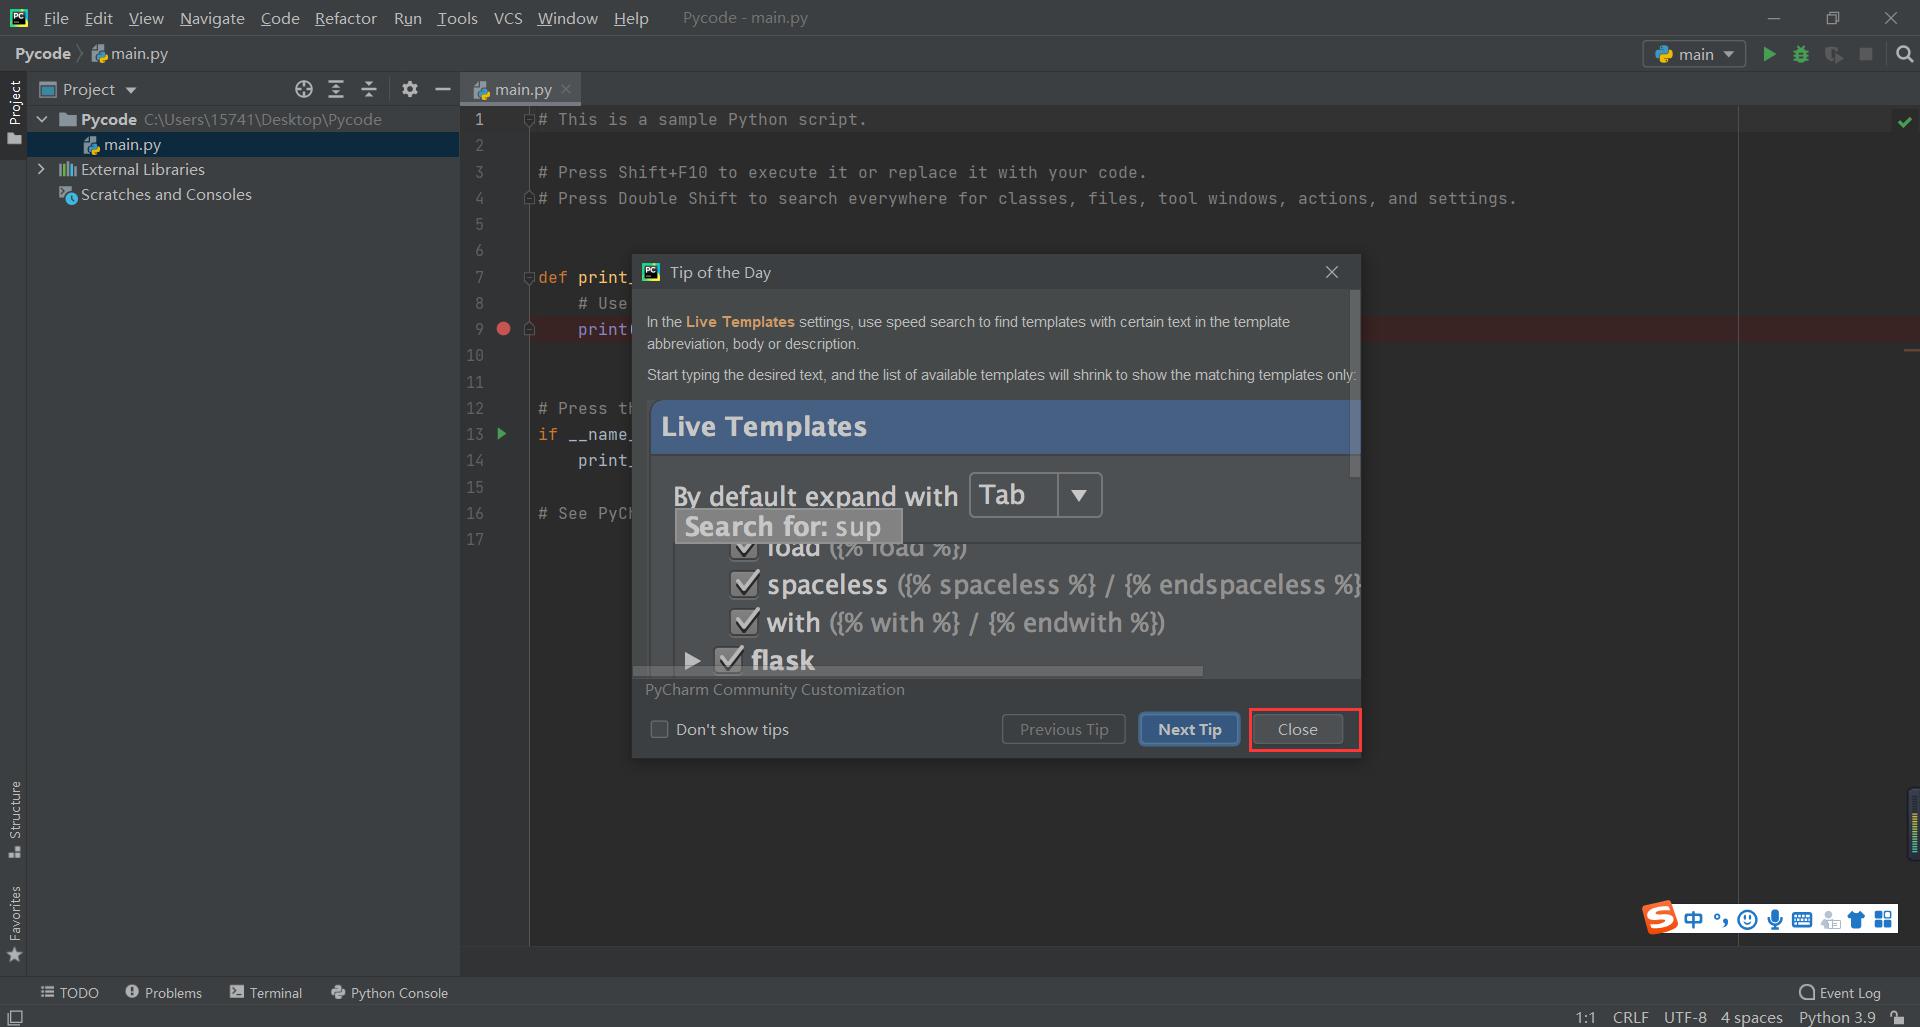Open Problems tool window
The height and width of the screenshot is (1027, 1920).
[x=163, y=992]
